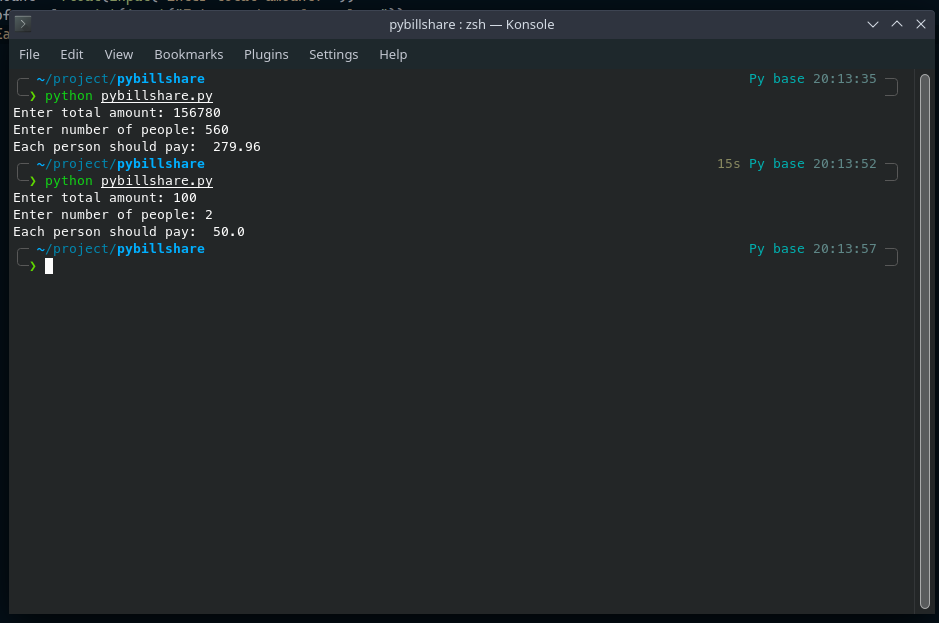Screen dimensions: 939x623
Task: Open the Edit menu
Action: [72, 55]
